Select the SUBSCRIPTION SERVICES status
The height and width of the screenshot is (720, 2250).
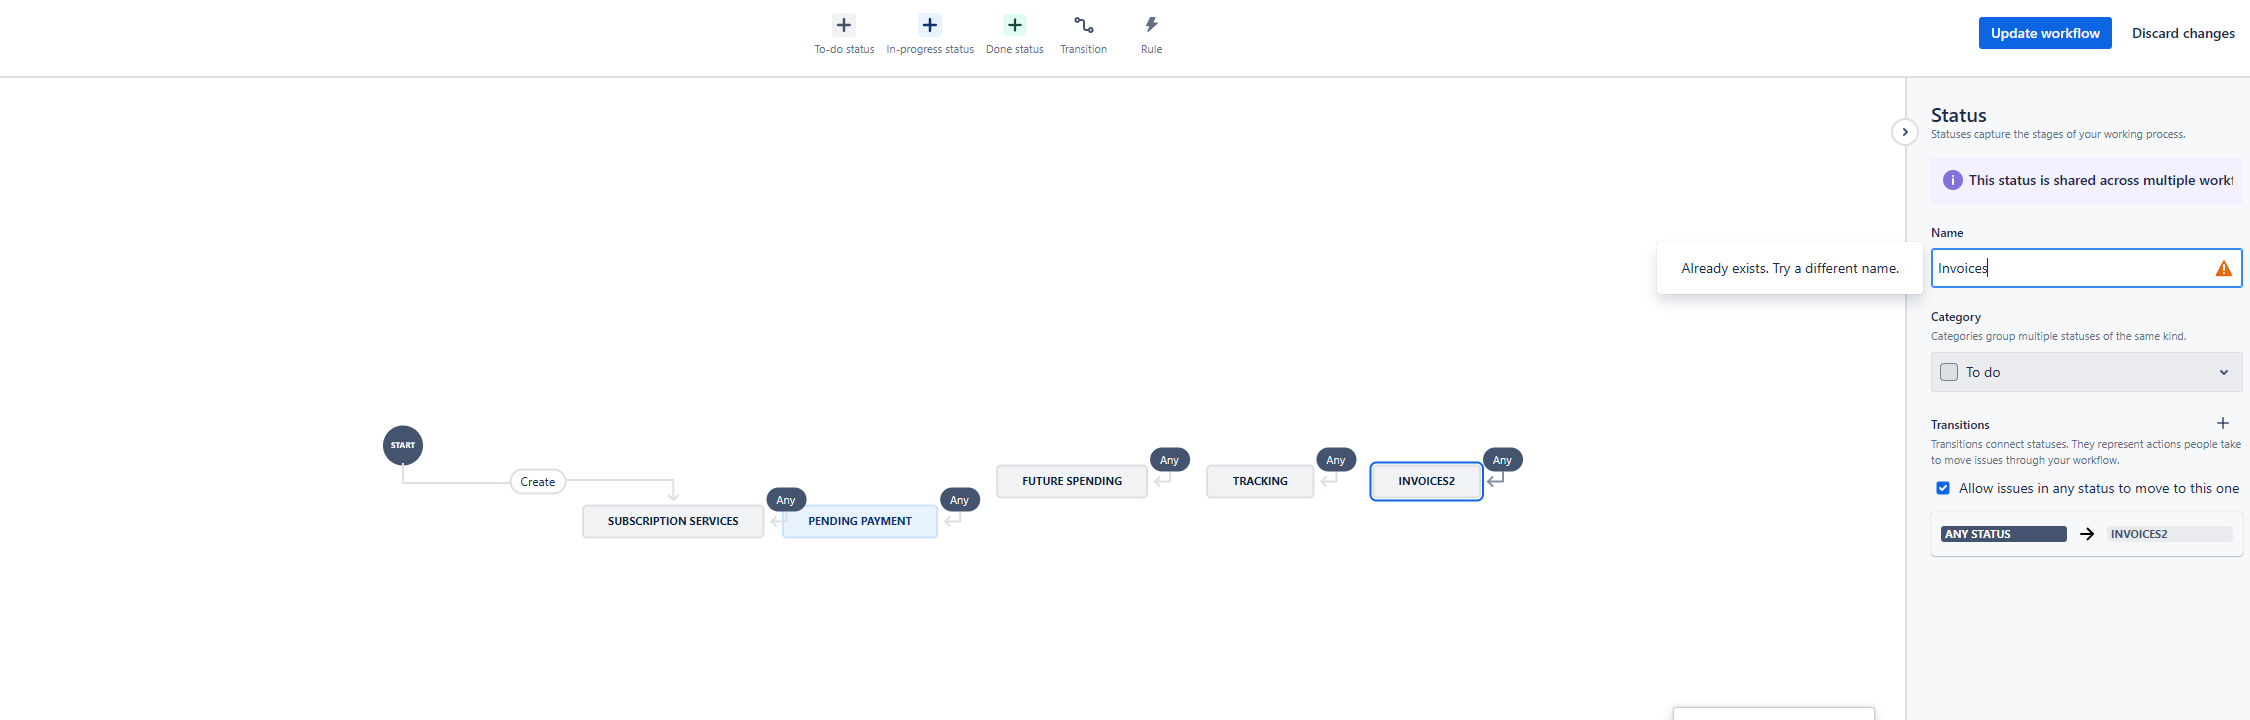673,521
